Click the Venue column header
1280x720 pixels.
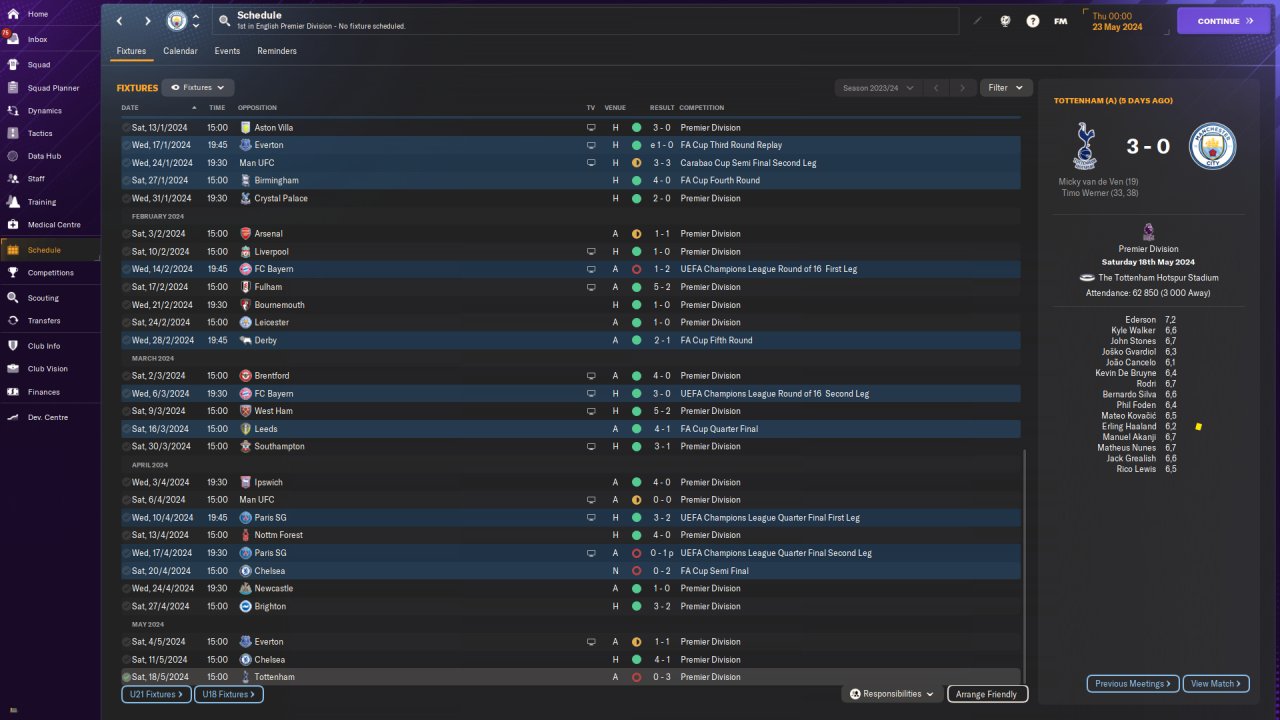615,108
